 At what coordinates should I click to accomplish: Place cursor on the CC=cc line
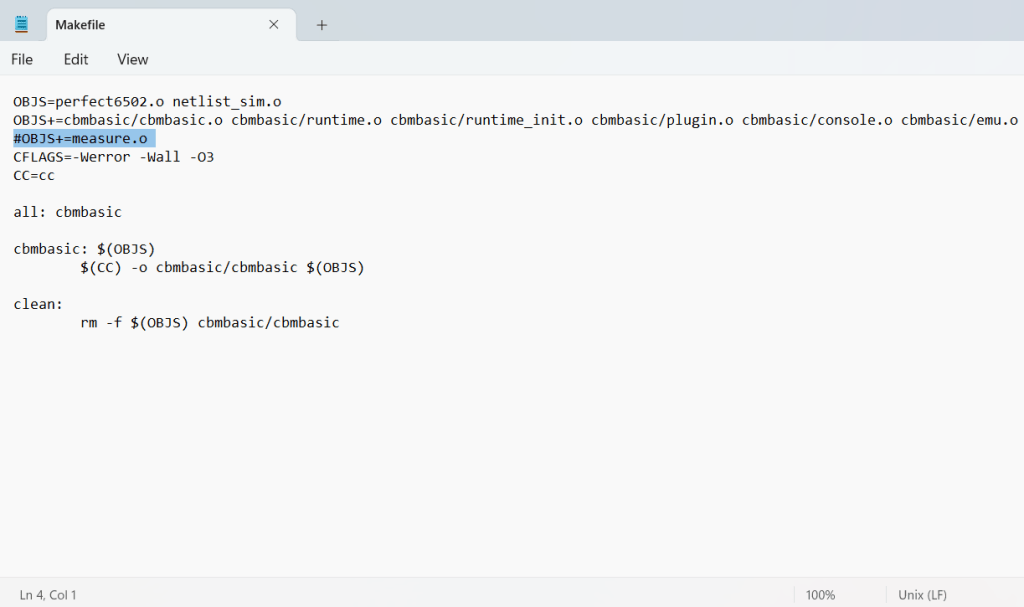(34, 176)
